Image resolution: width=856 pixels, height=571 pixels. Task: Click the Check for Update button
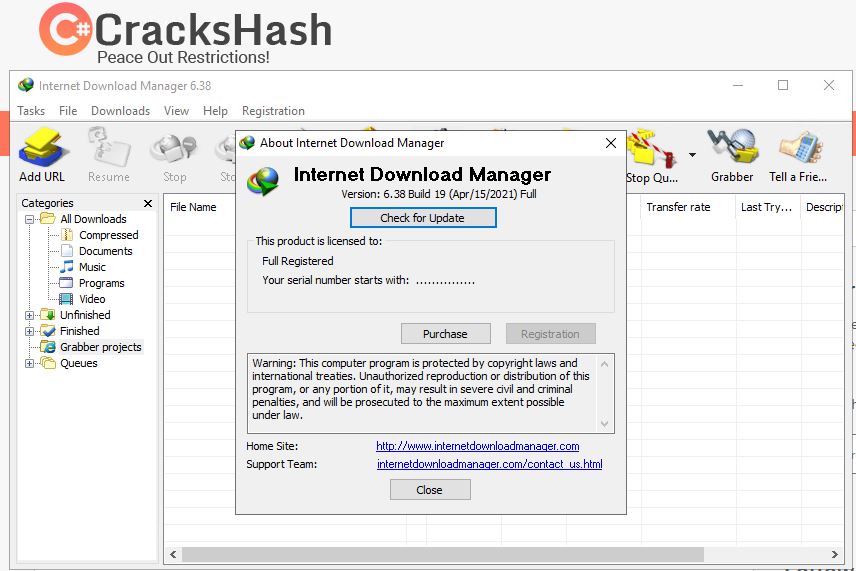tap(423, 218)
